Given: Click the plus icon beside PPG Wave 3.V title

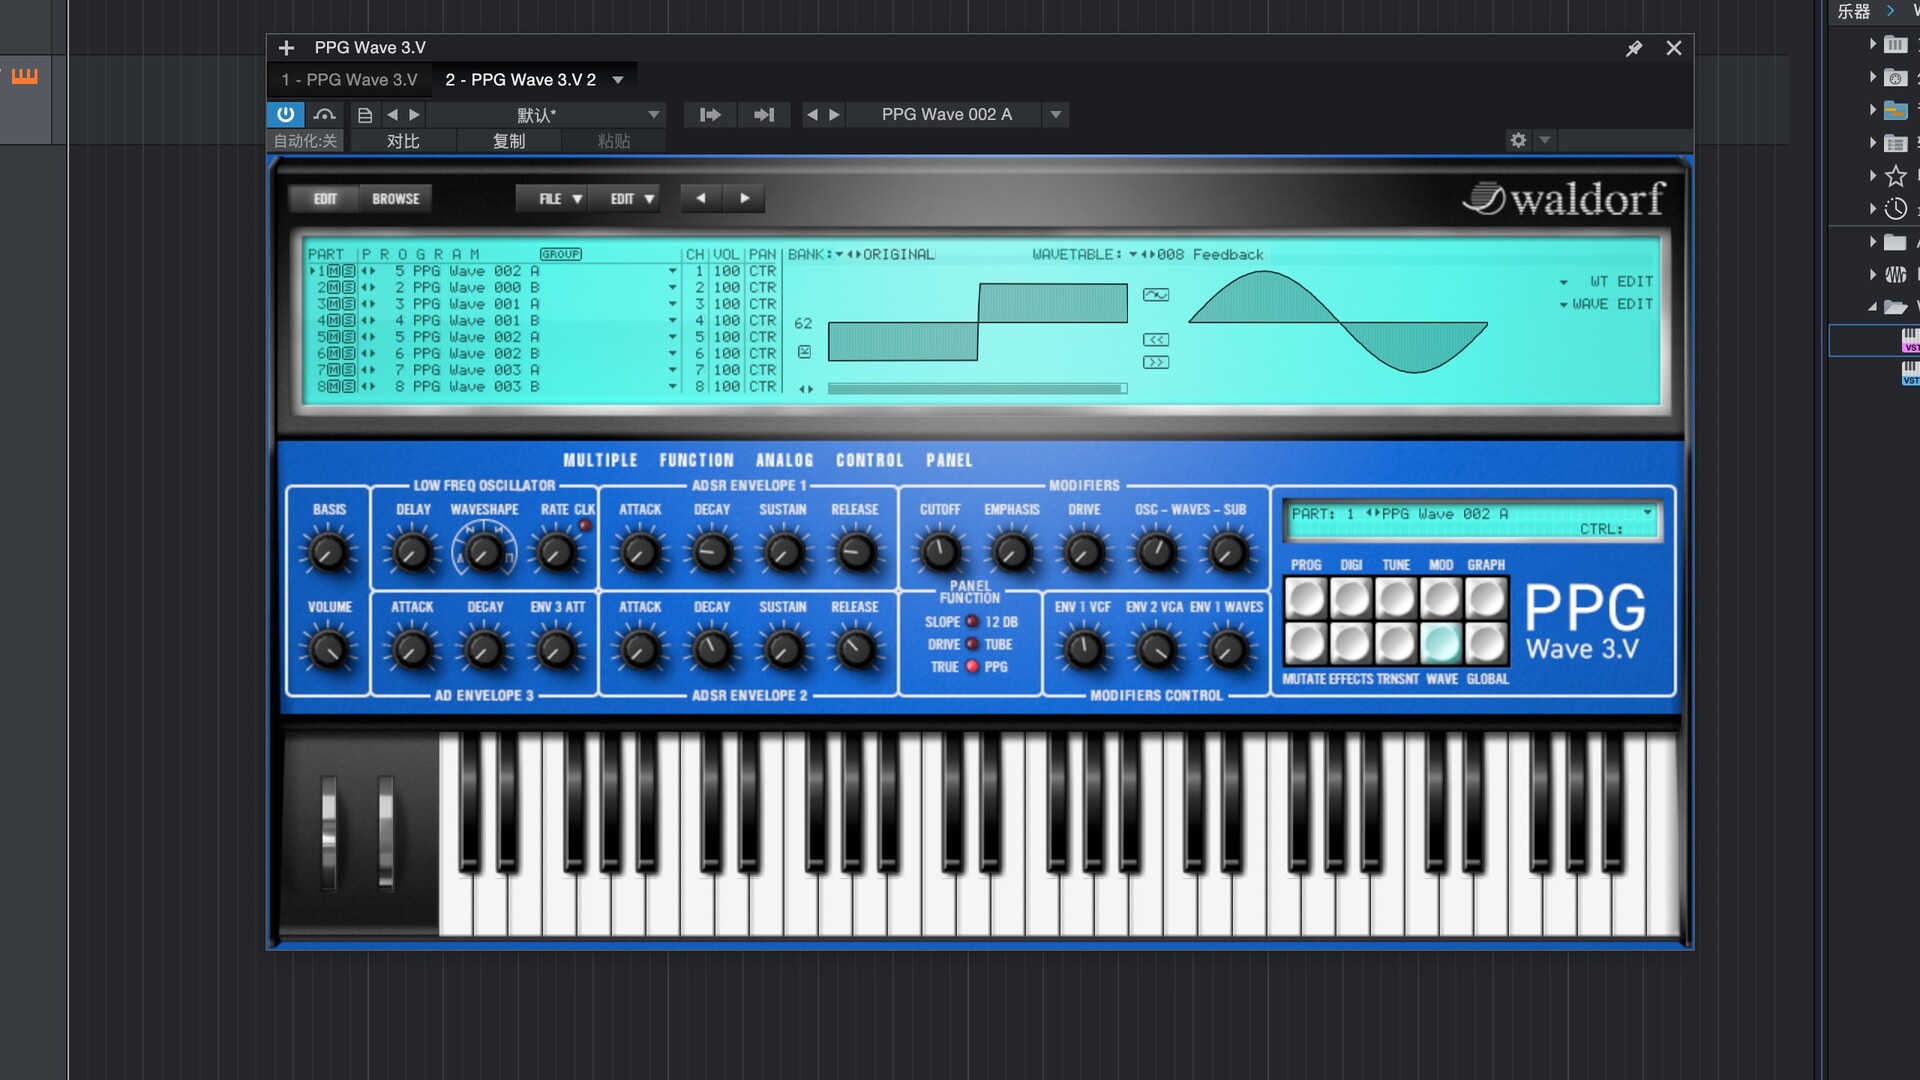Looking at the screenshot, I should 286,48.
